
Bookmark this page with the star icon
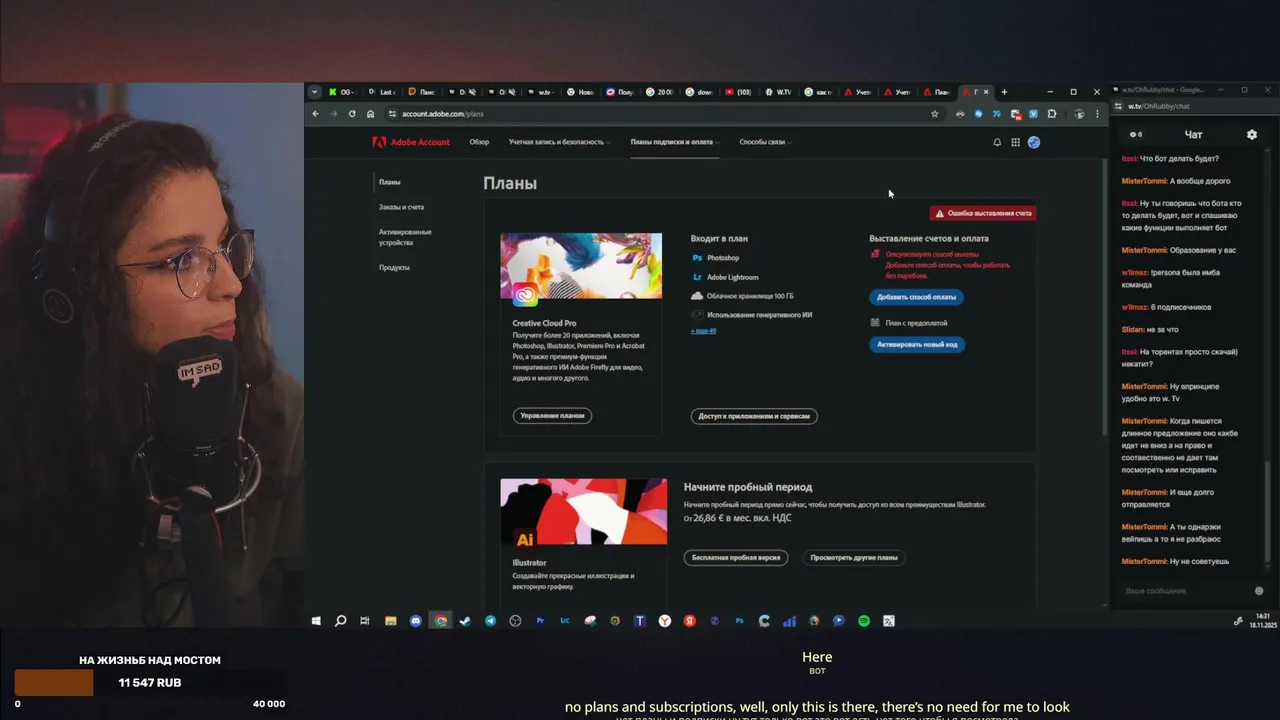tap(935, 114)
